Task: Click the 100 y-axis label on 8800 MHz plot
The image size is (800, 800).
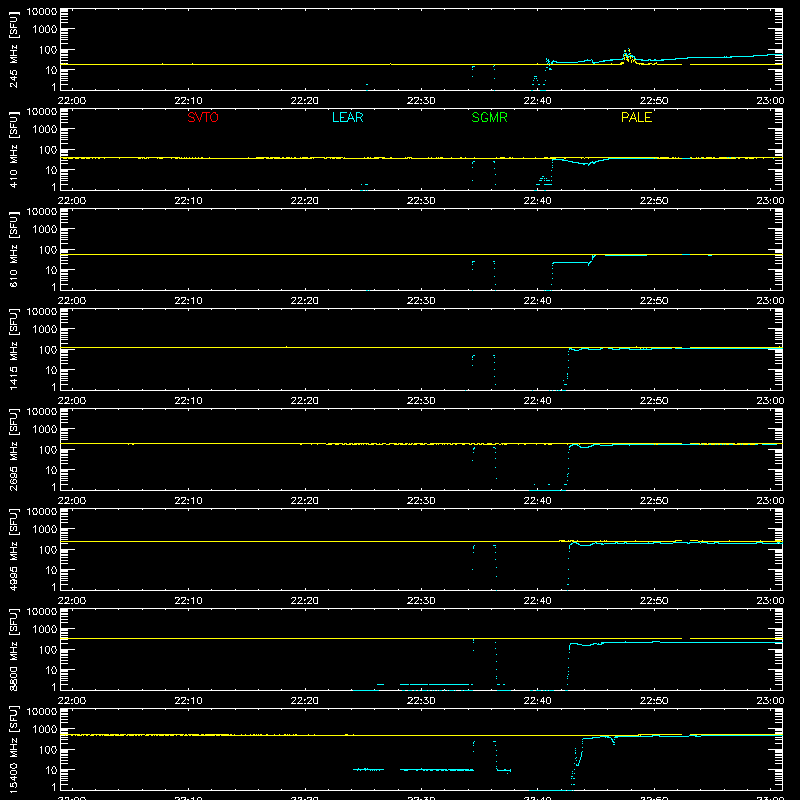Action: point(48,650)
